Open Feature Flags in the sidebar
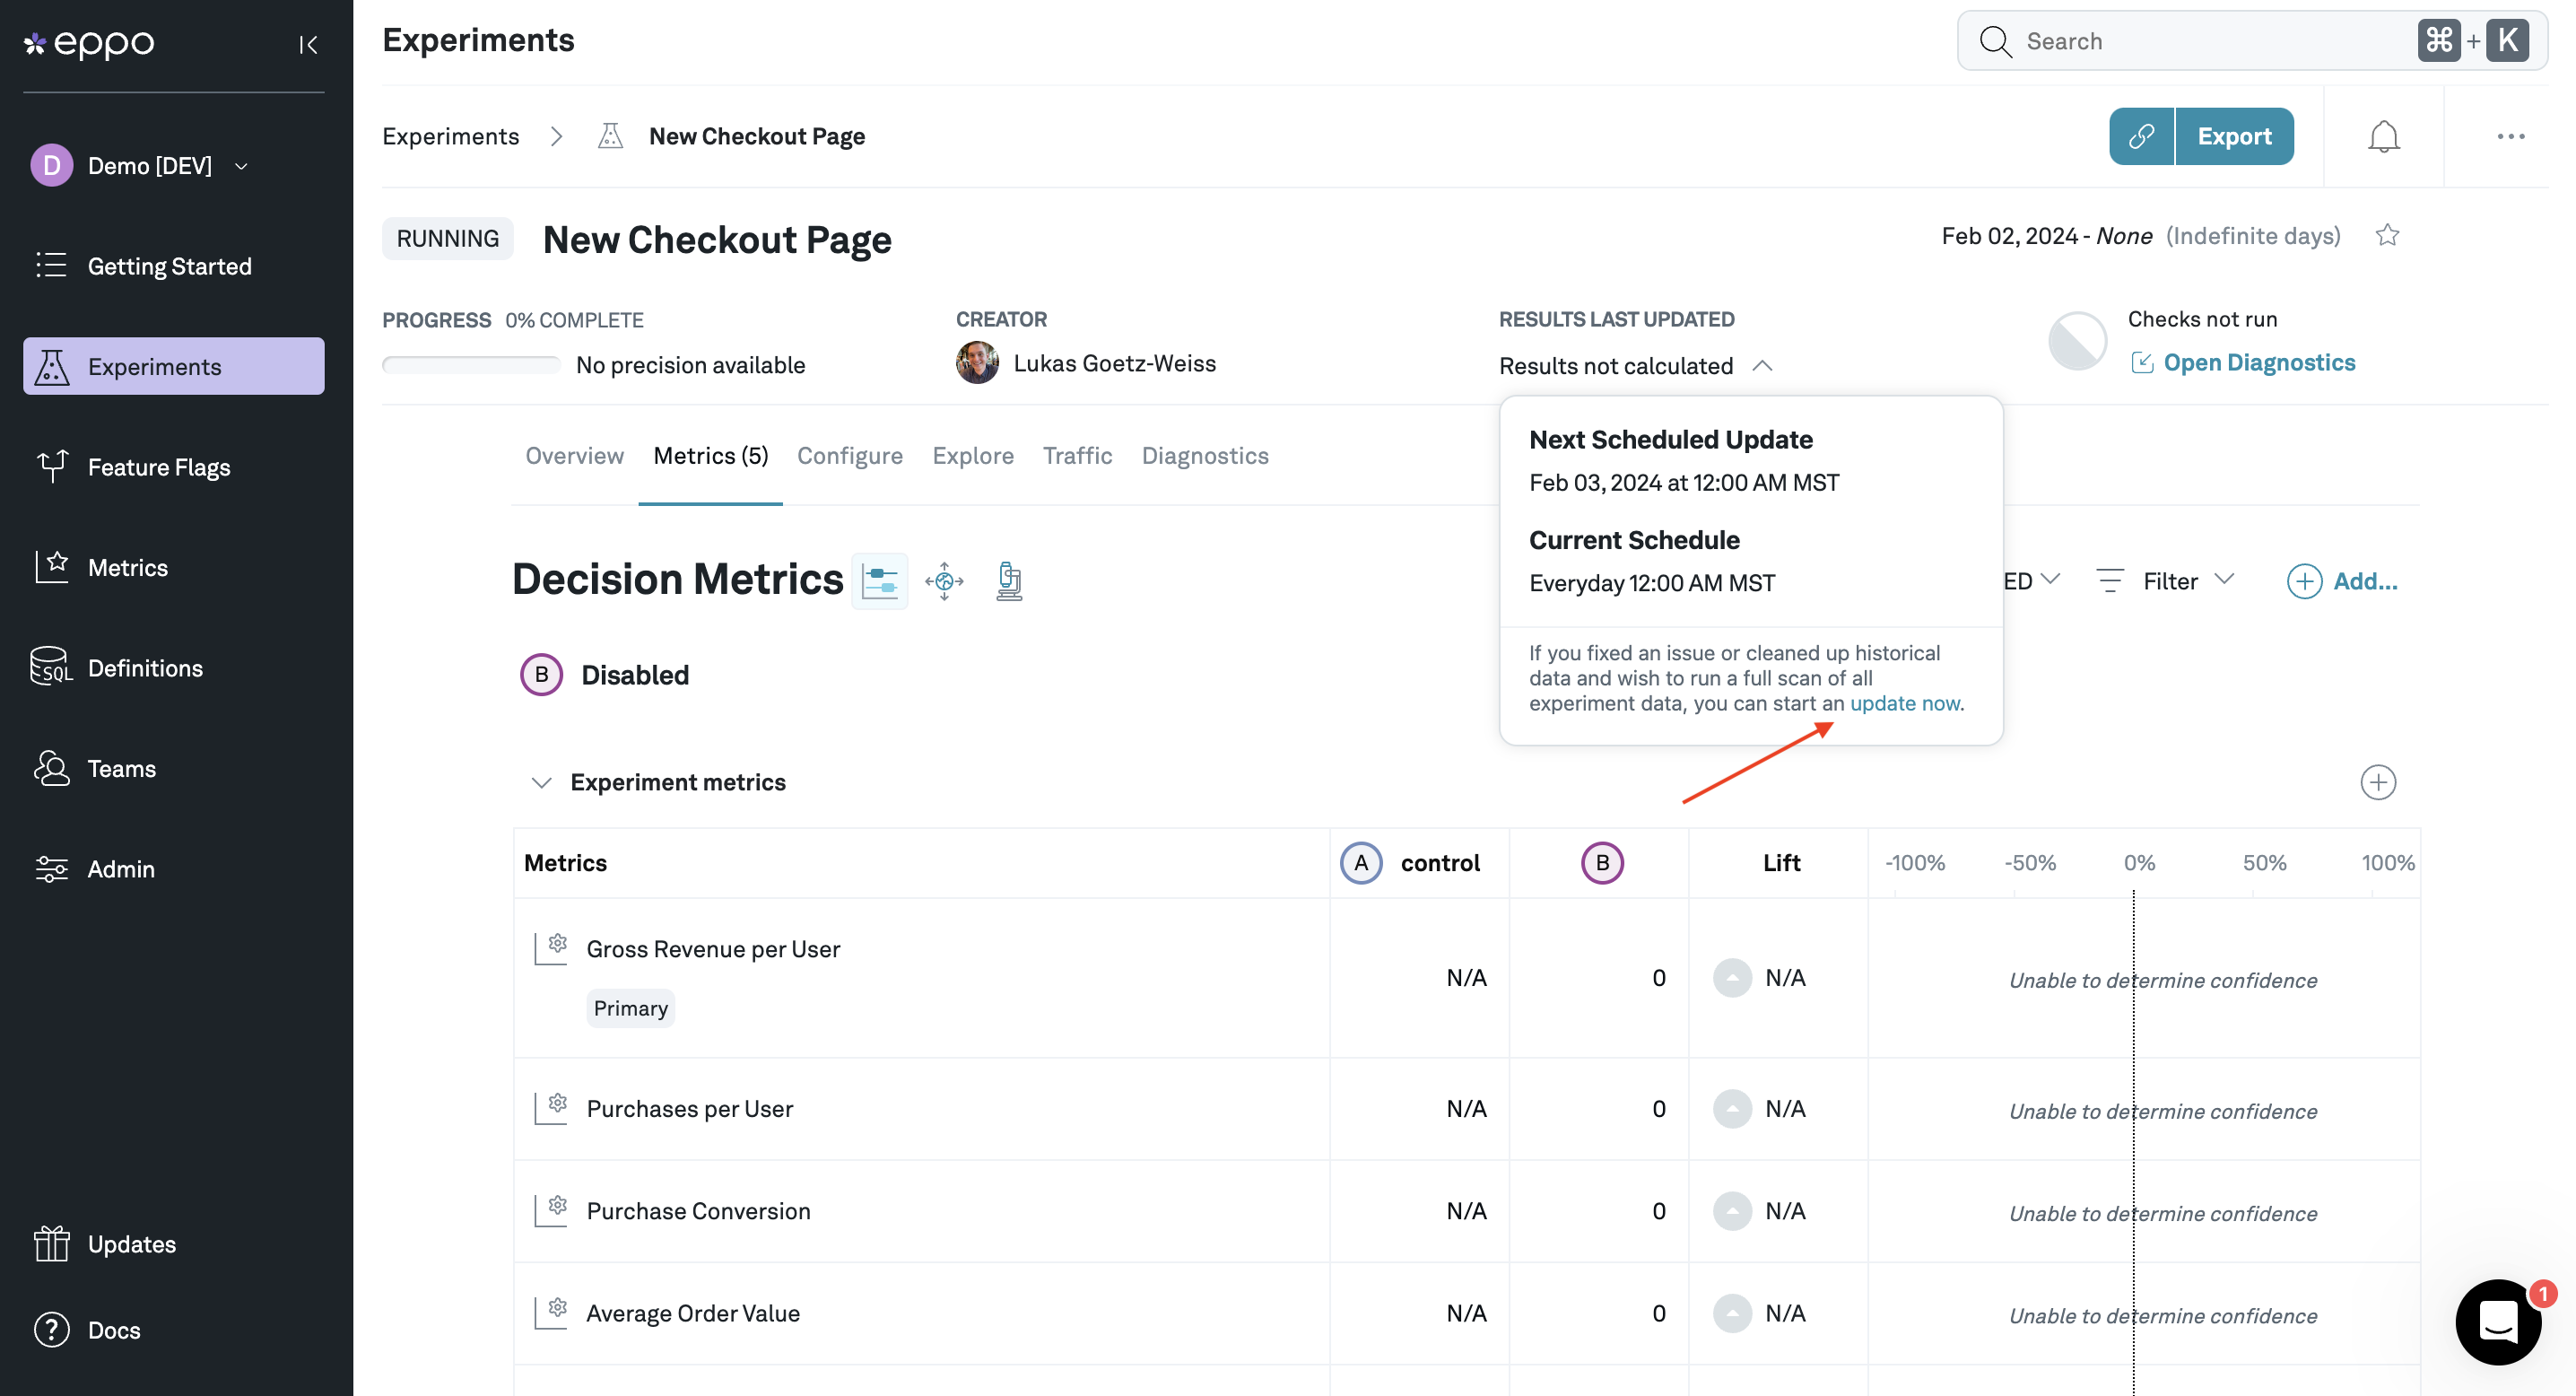Viewport: 2576px width, 1396px height. tap(159, 467)
